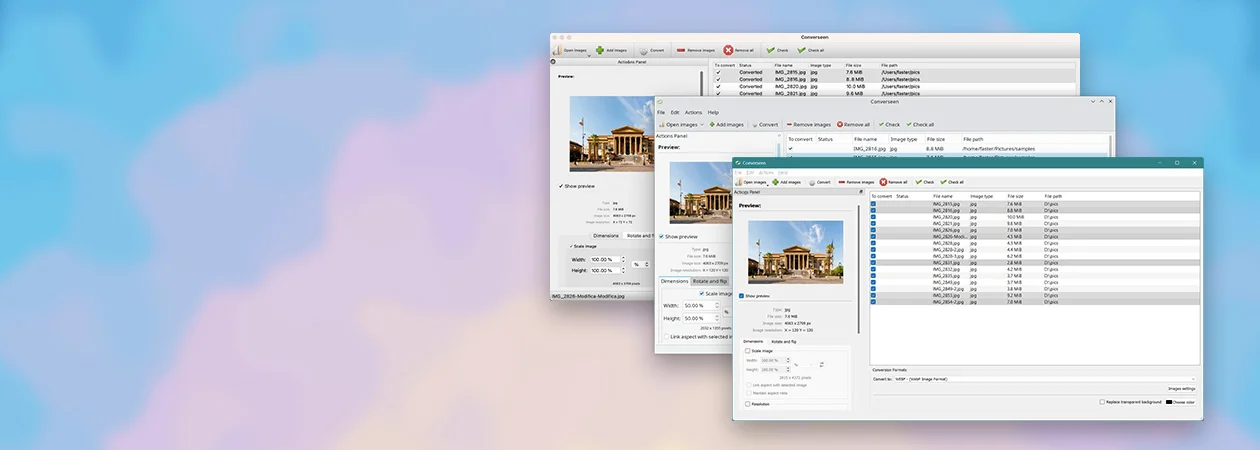
Task: Open the Edit menu in the middle window
Action: [675, 112]
